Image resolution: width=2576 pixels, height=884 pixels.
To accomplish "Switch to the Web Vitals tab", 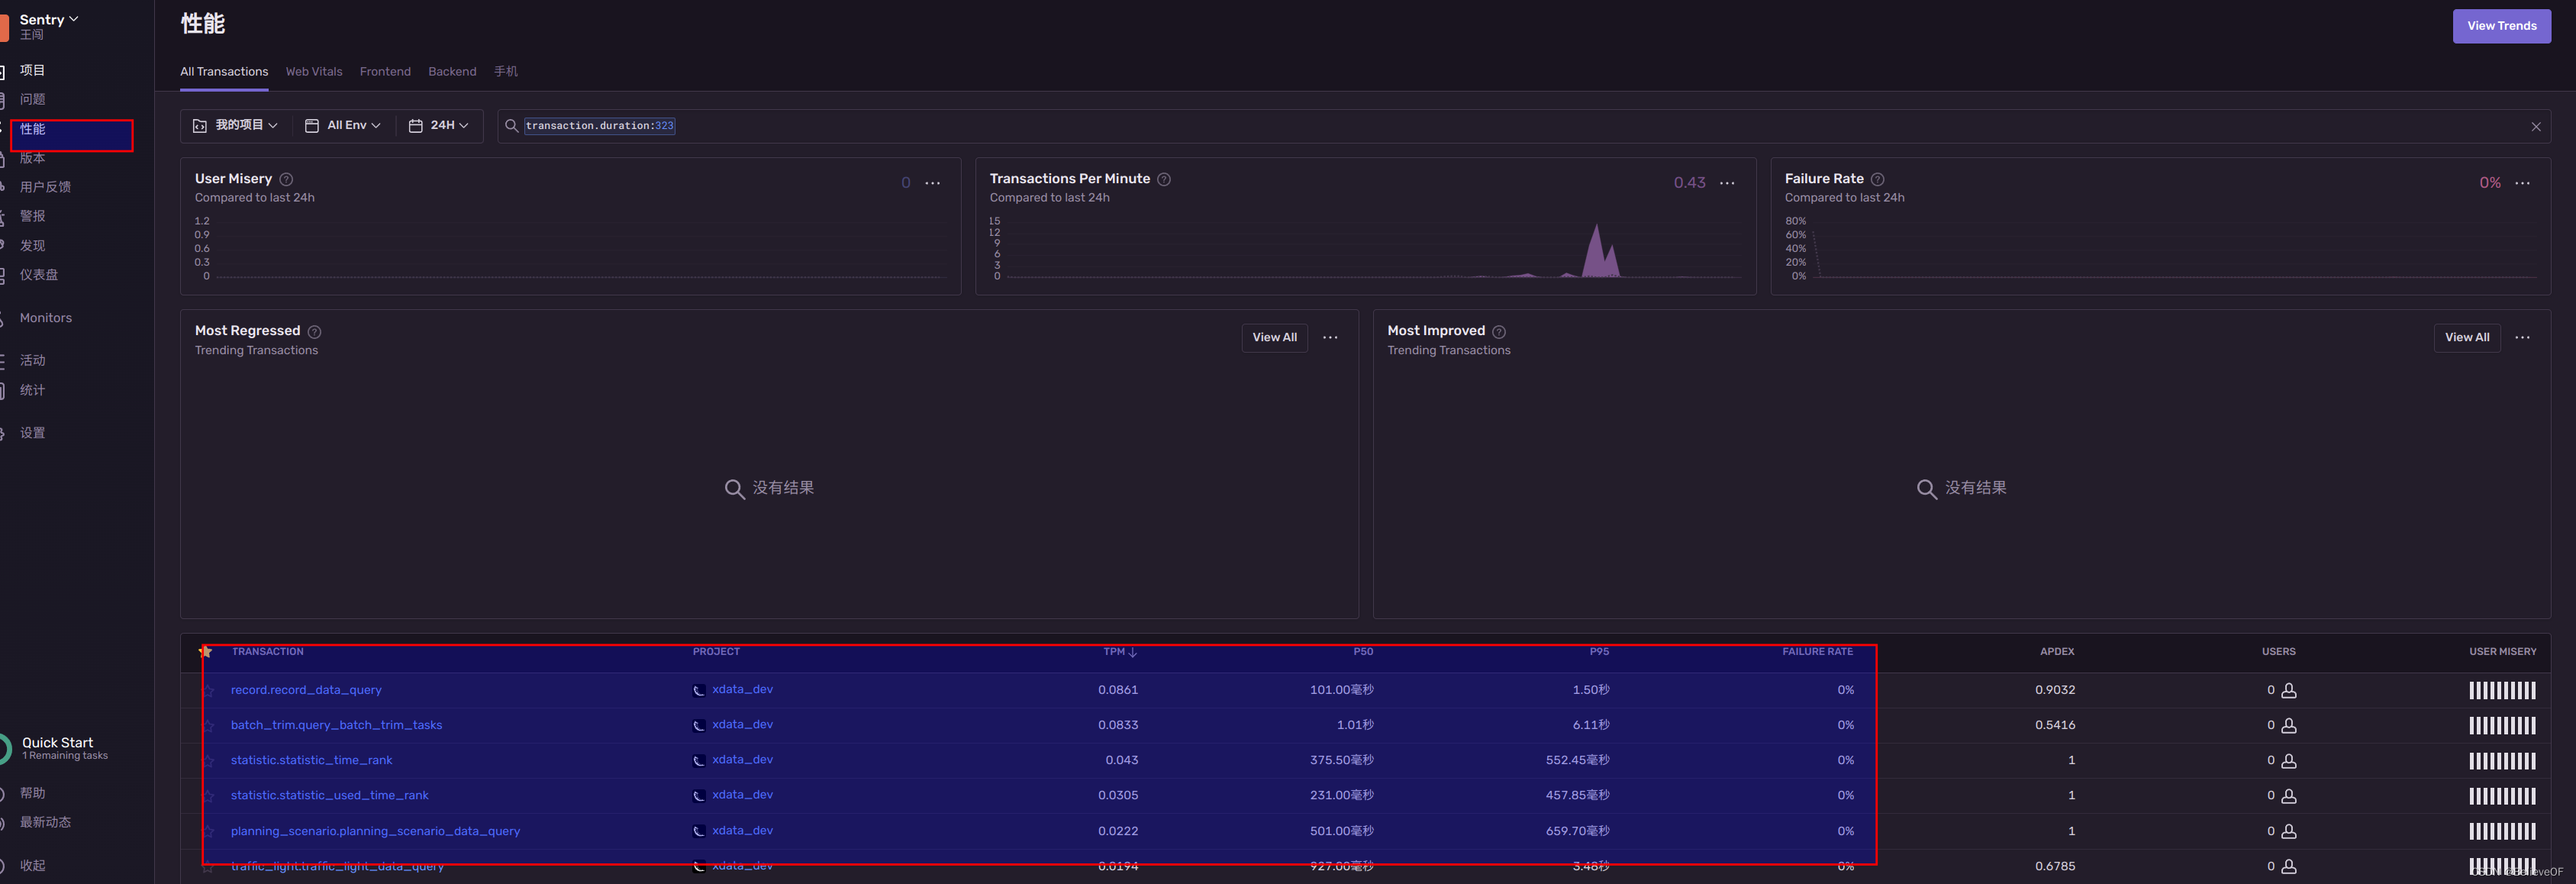I will point(314,72).
